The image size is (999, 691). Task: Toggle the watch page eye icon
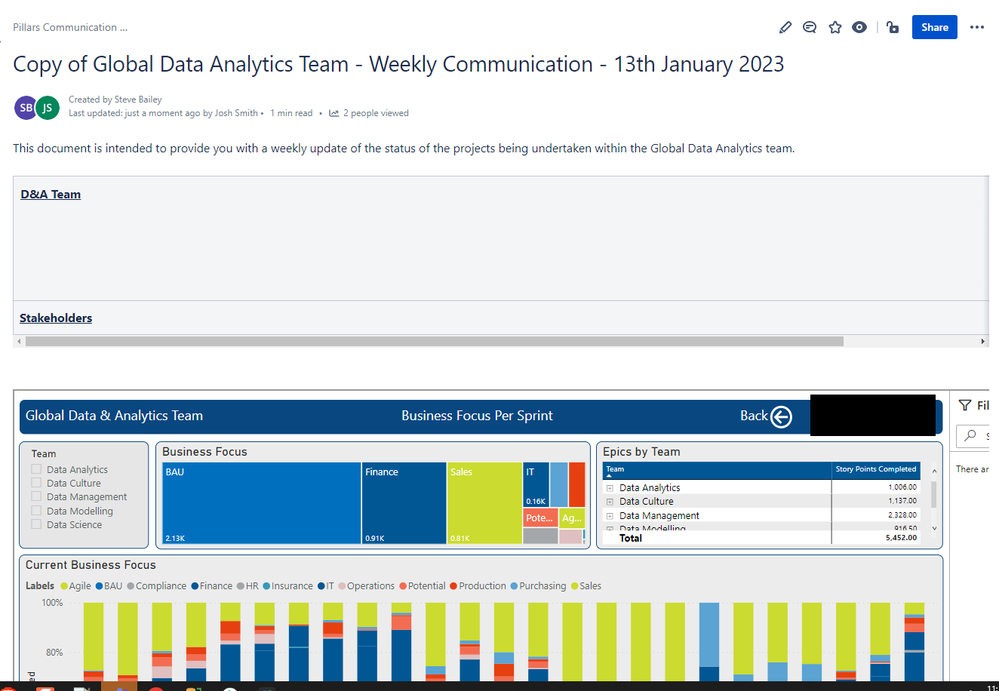pos(859,27)
